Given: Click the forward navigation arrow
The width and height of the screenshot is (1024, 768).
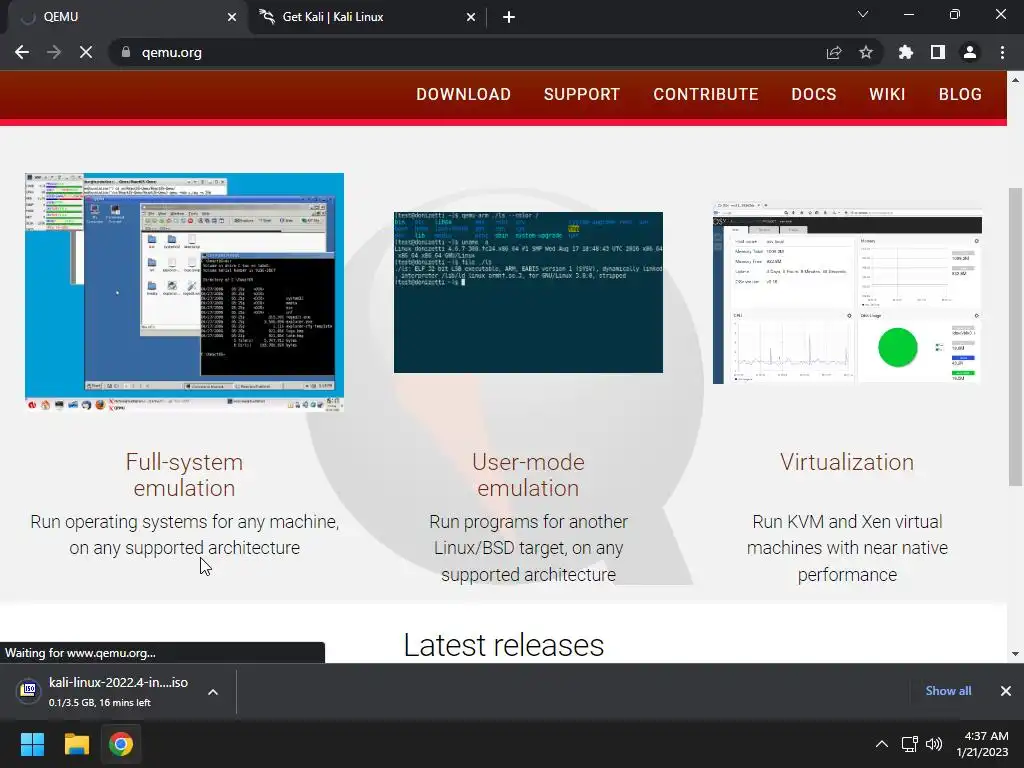Looking at the screenshot, I should tap(54, 52).
